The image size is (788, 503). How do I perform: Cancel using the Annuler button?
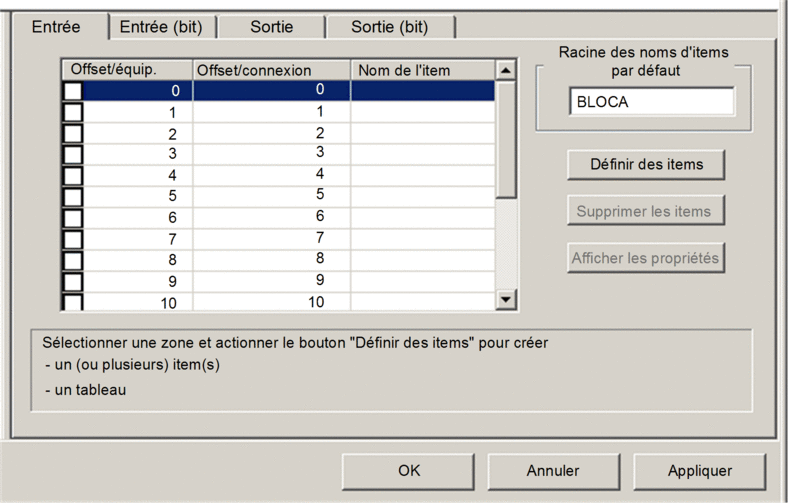553,471
